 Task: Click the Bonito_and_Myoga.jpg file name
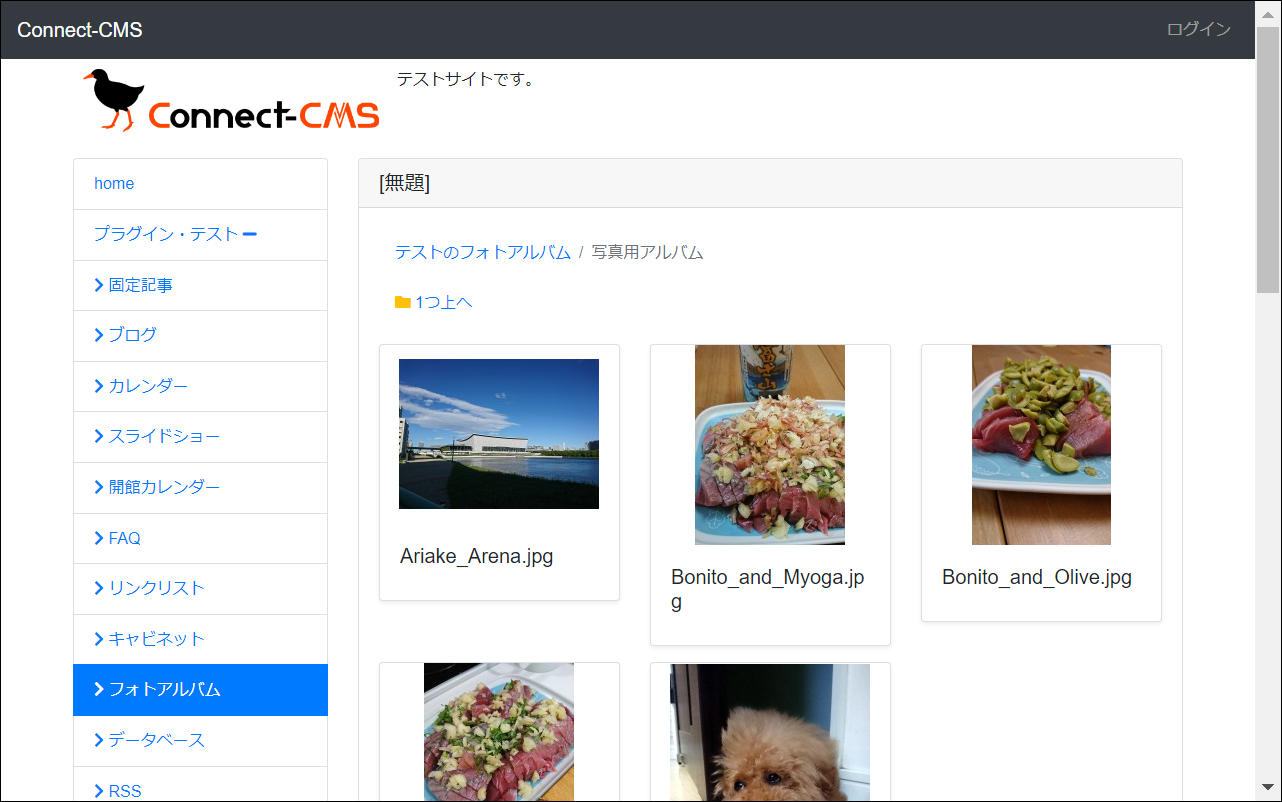(x=768, y=589)
